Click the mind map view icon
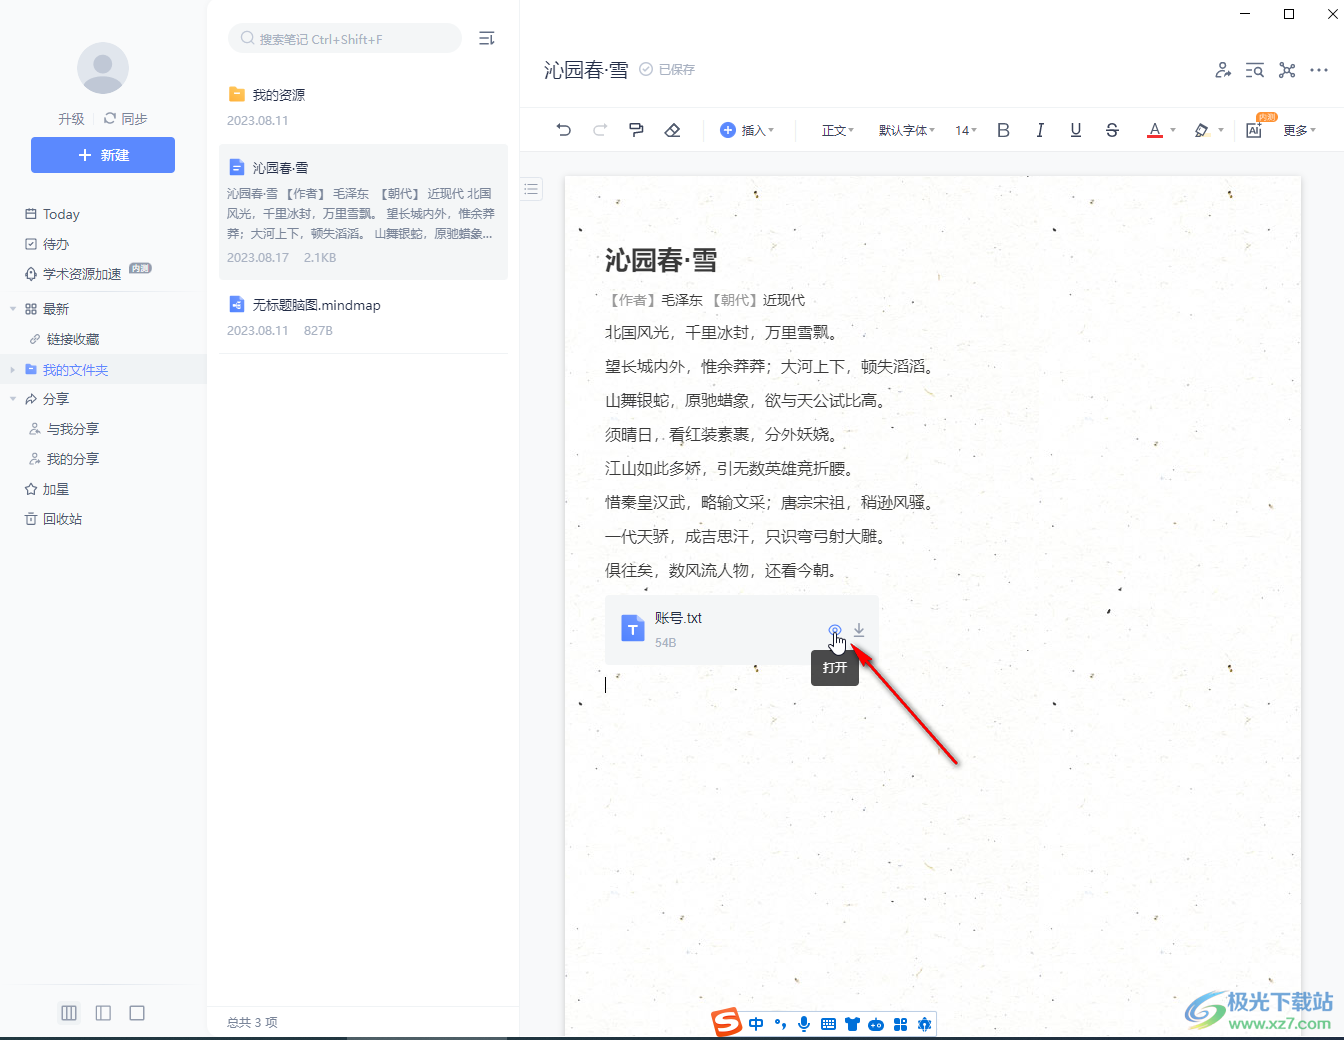The width and height of the screenshot is (1344, 1040). click(x=1287, y=70)
